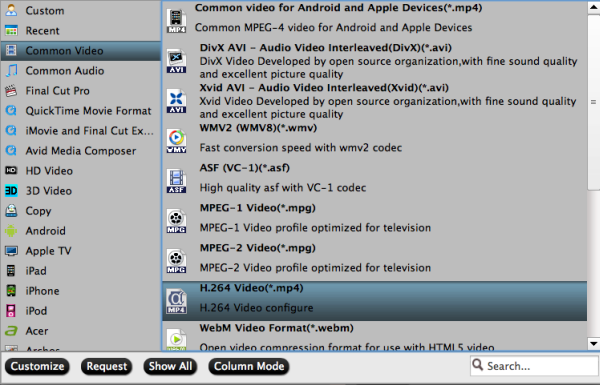Select MPEG-2 Video(*.mpg) format
The width and height of the screenshot is (600, 385).
tap(375, 261)
